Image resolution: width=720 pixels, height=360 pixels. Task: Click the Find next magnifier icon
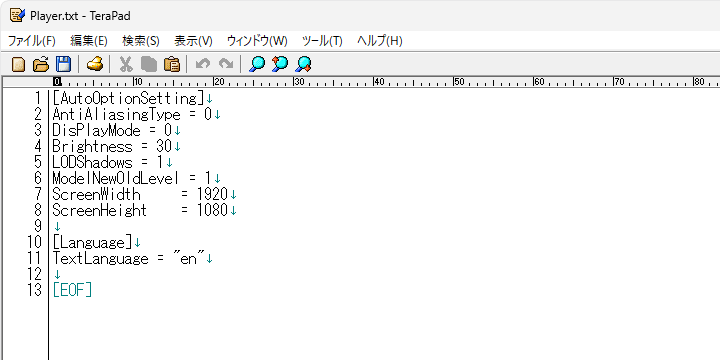pyautogui.click(x=303, y=64)
